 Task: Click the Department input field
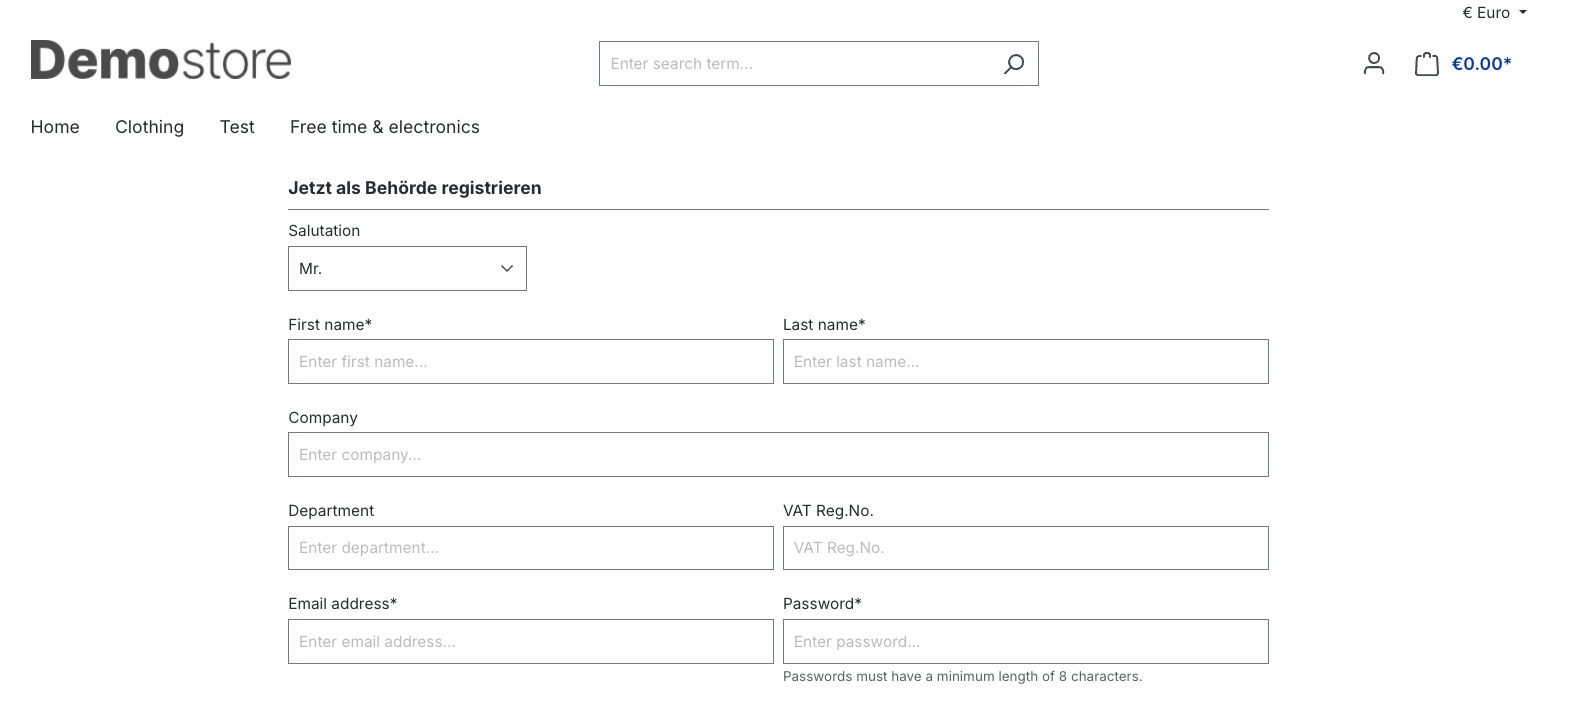(x=530, y=548)
